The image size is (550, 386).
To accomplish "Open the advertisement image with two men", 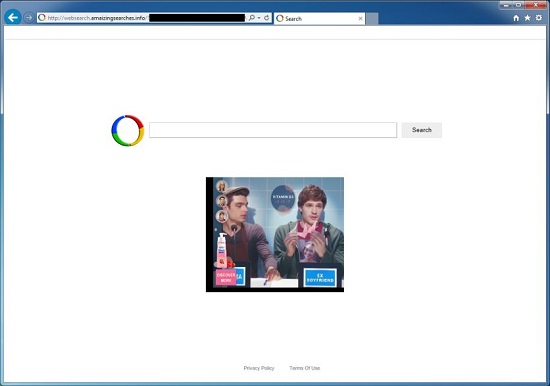I will click(x=275, y=234).
